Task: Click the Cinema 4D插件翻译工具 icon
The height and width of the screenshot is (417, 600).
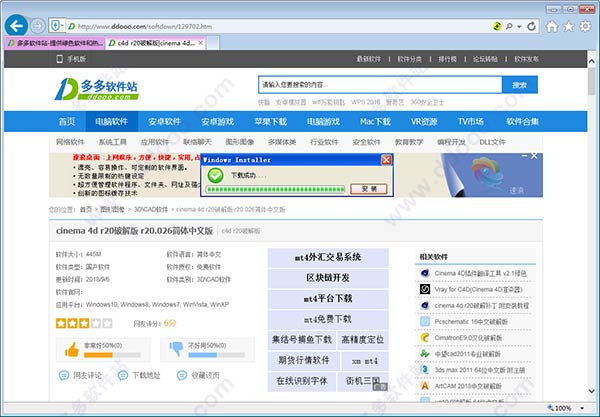Action: [x=425, y=273]
